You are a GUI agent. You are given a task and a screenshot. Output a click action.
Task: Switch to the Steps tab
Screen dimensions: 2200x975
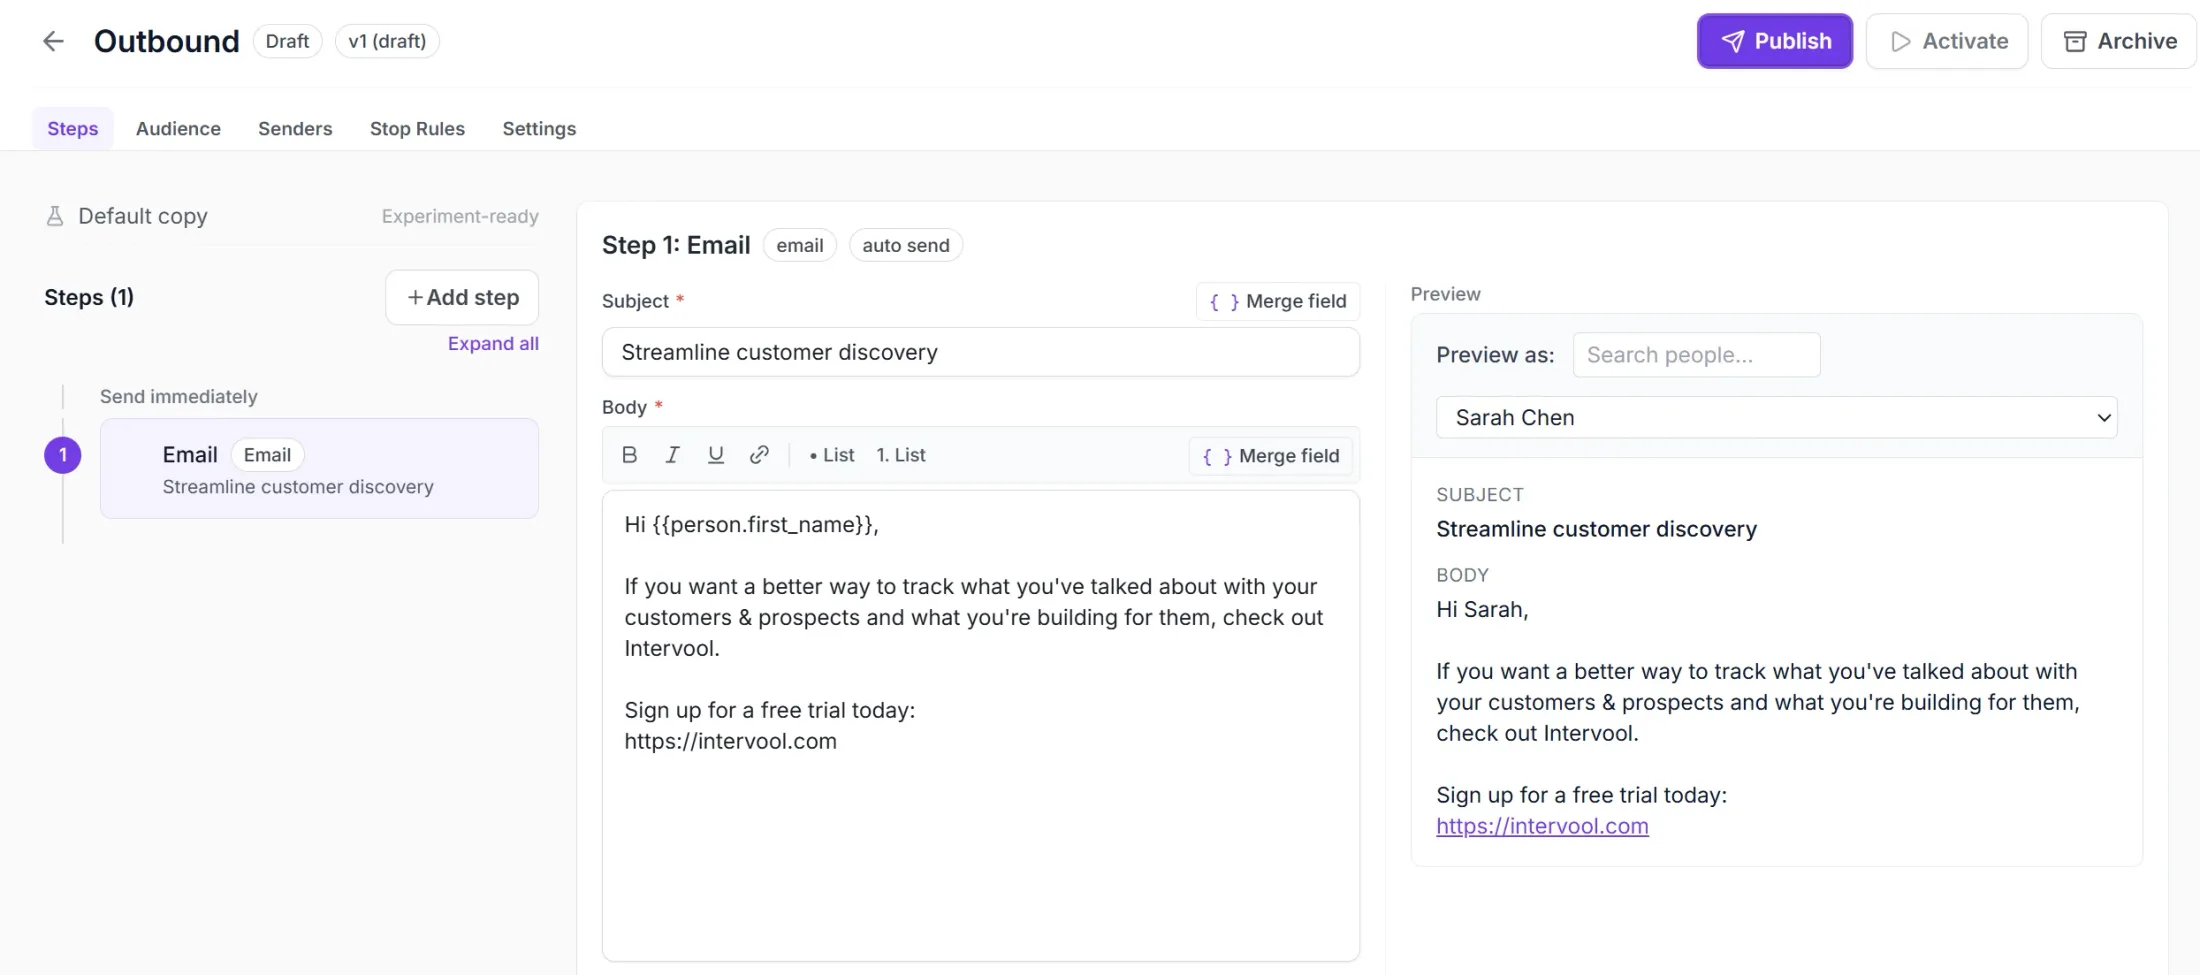(x=73, y=129)
